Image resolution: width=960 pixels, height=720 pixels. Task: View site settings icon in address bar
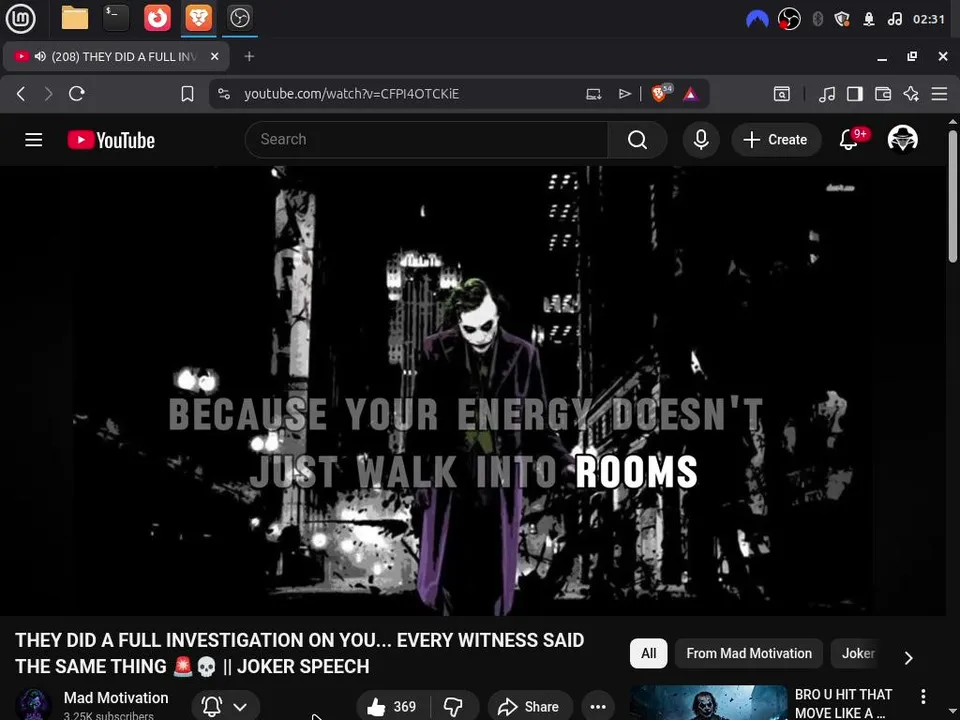[224, 94]
